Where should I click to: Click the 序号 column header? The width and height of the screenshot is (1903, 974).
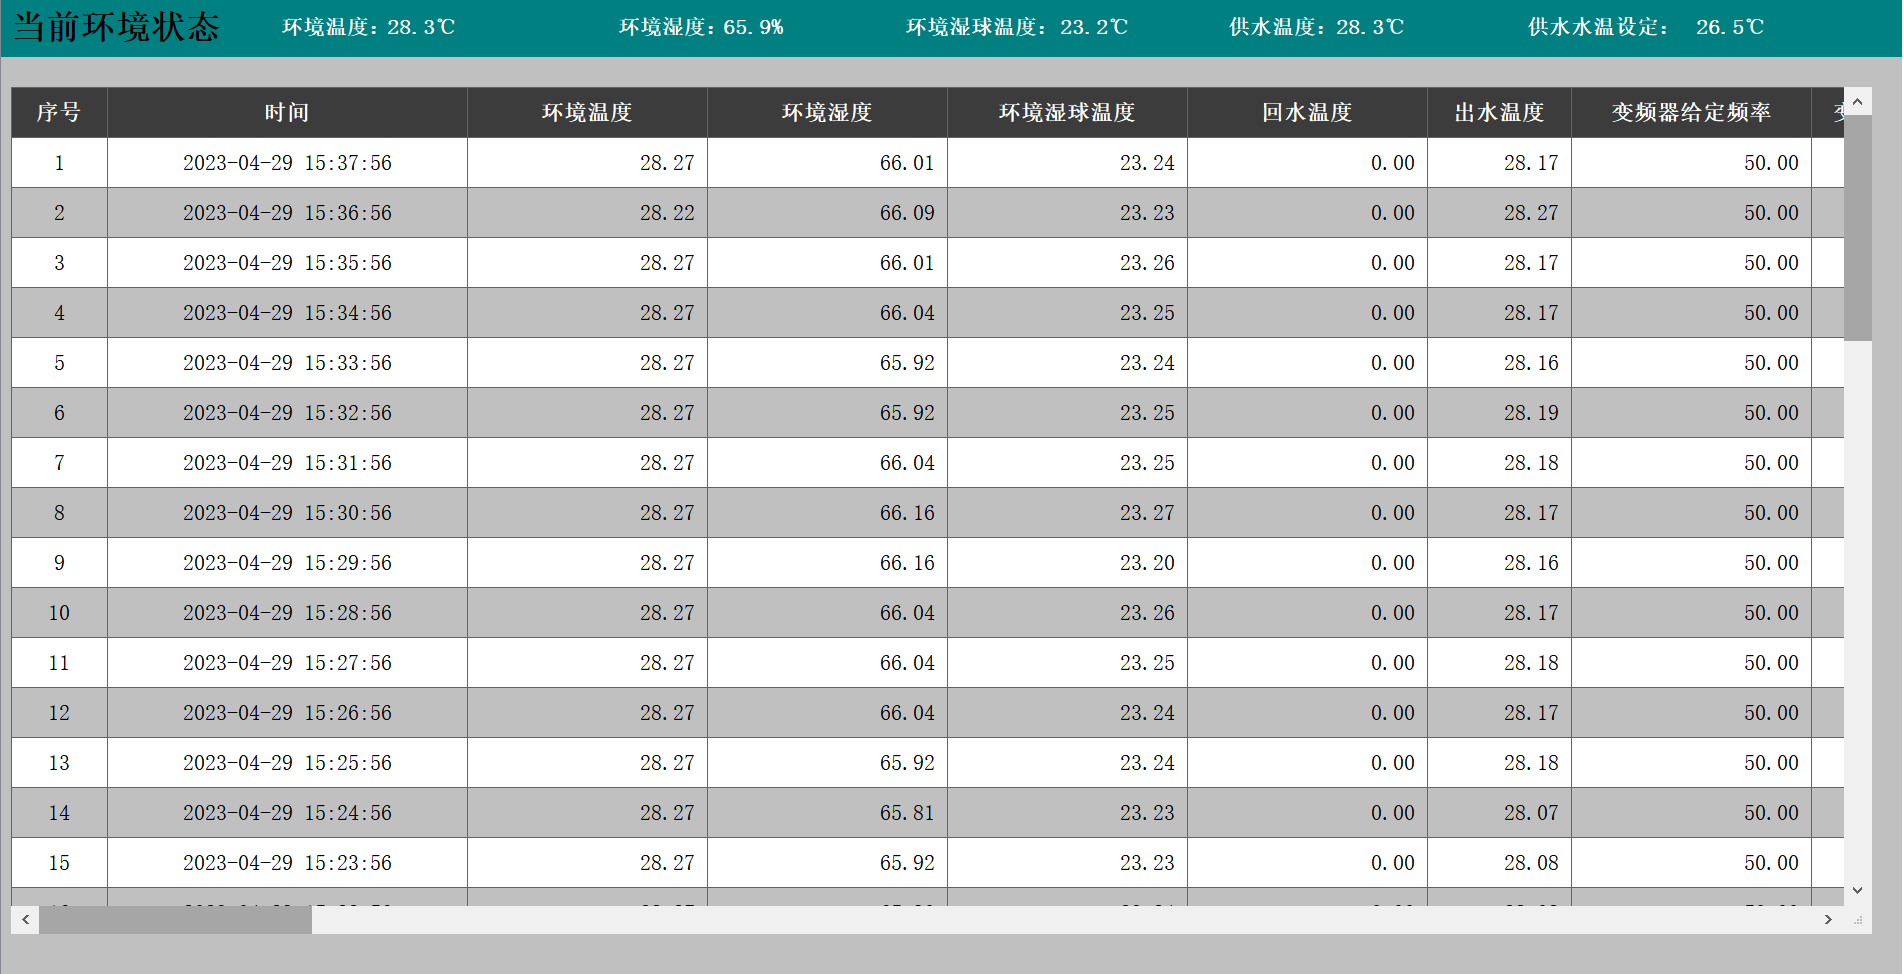tap(59, 113)
